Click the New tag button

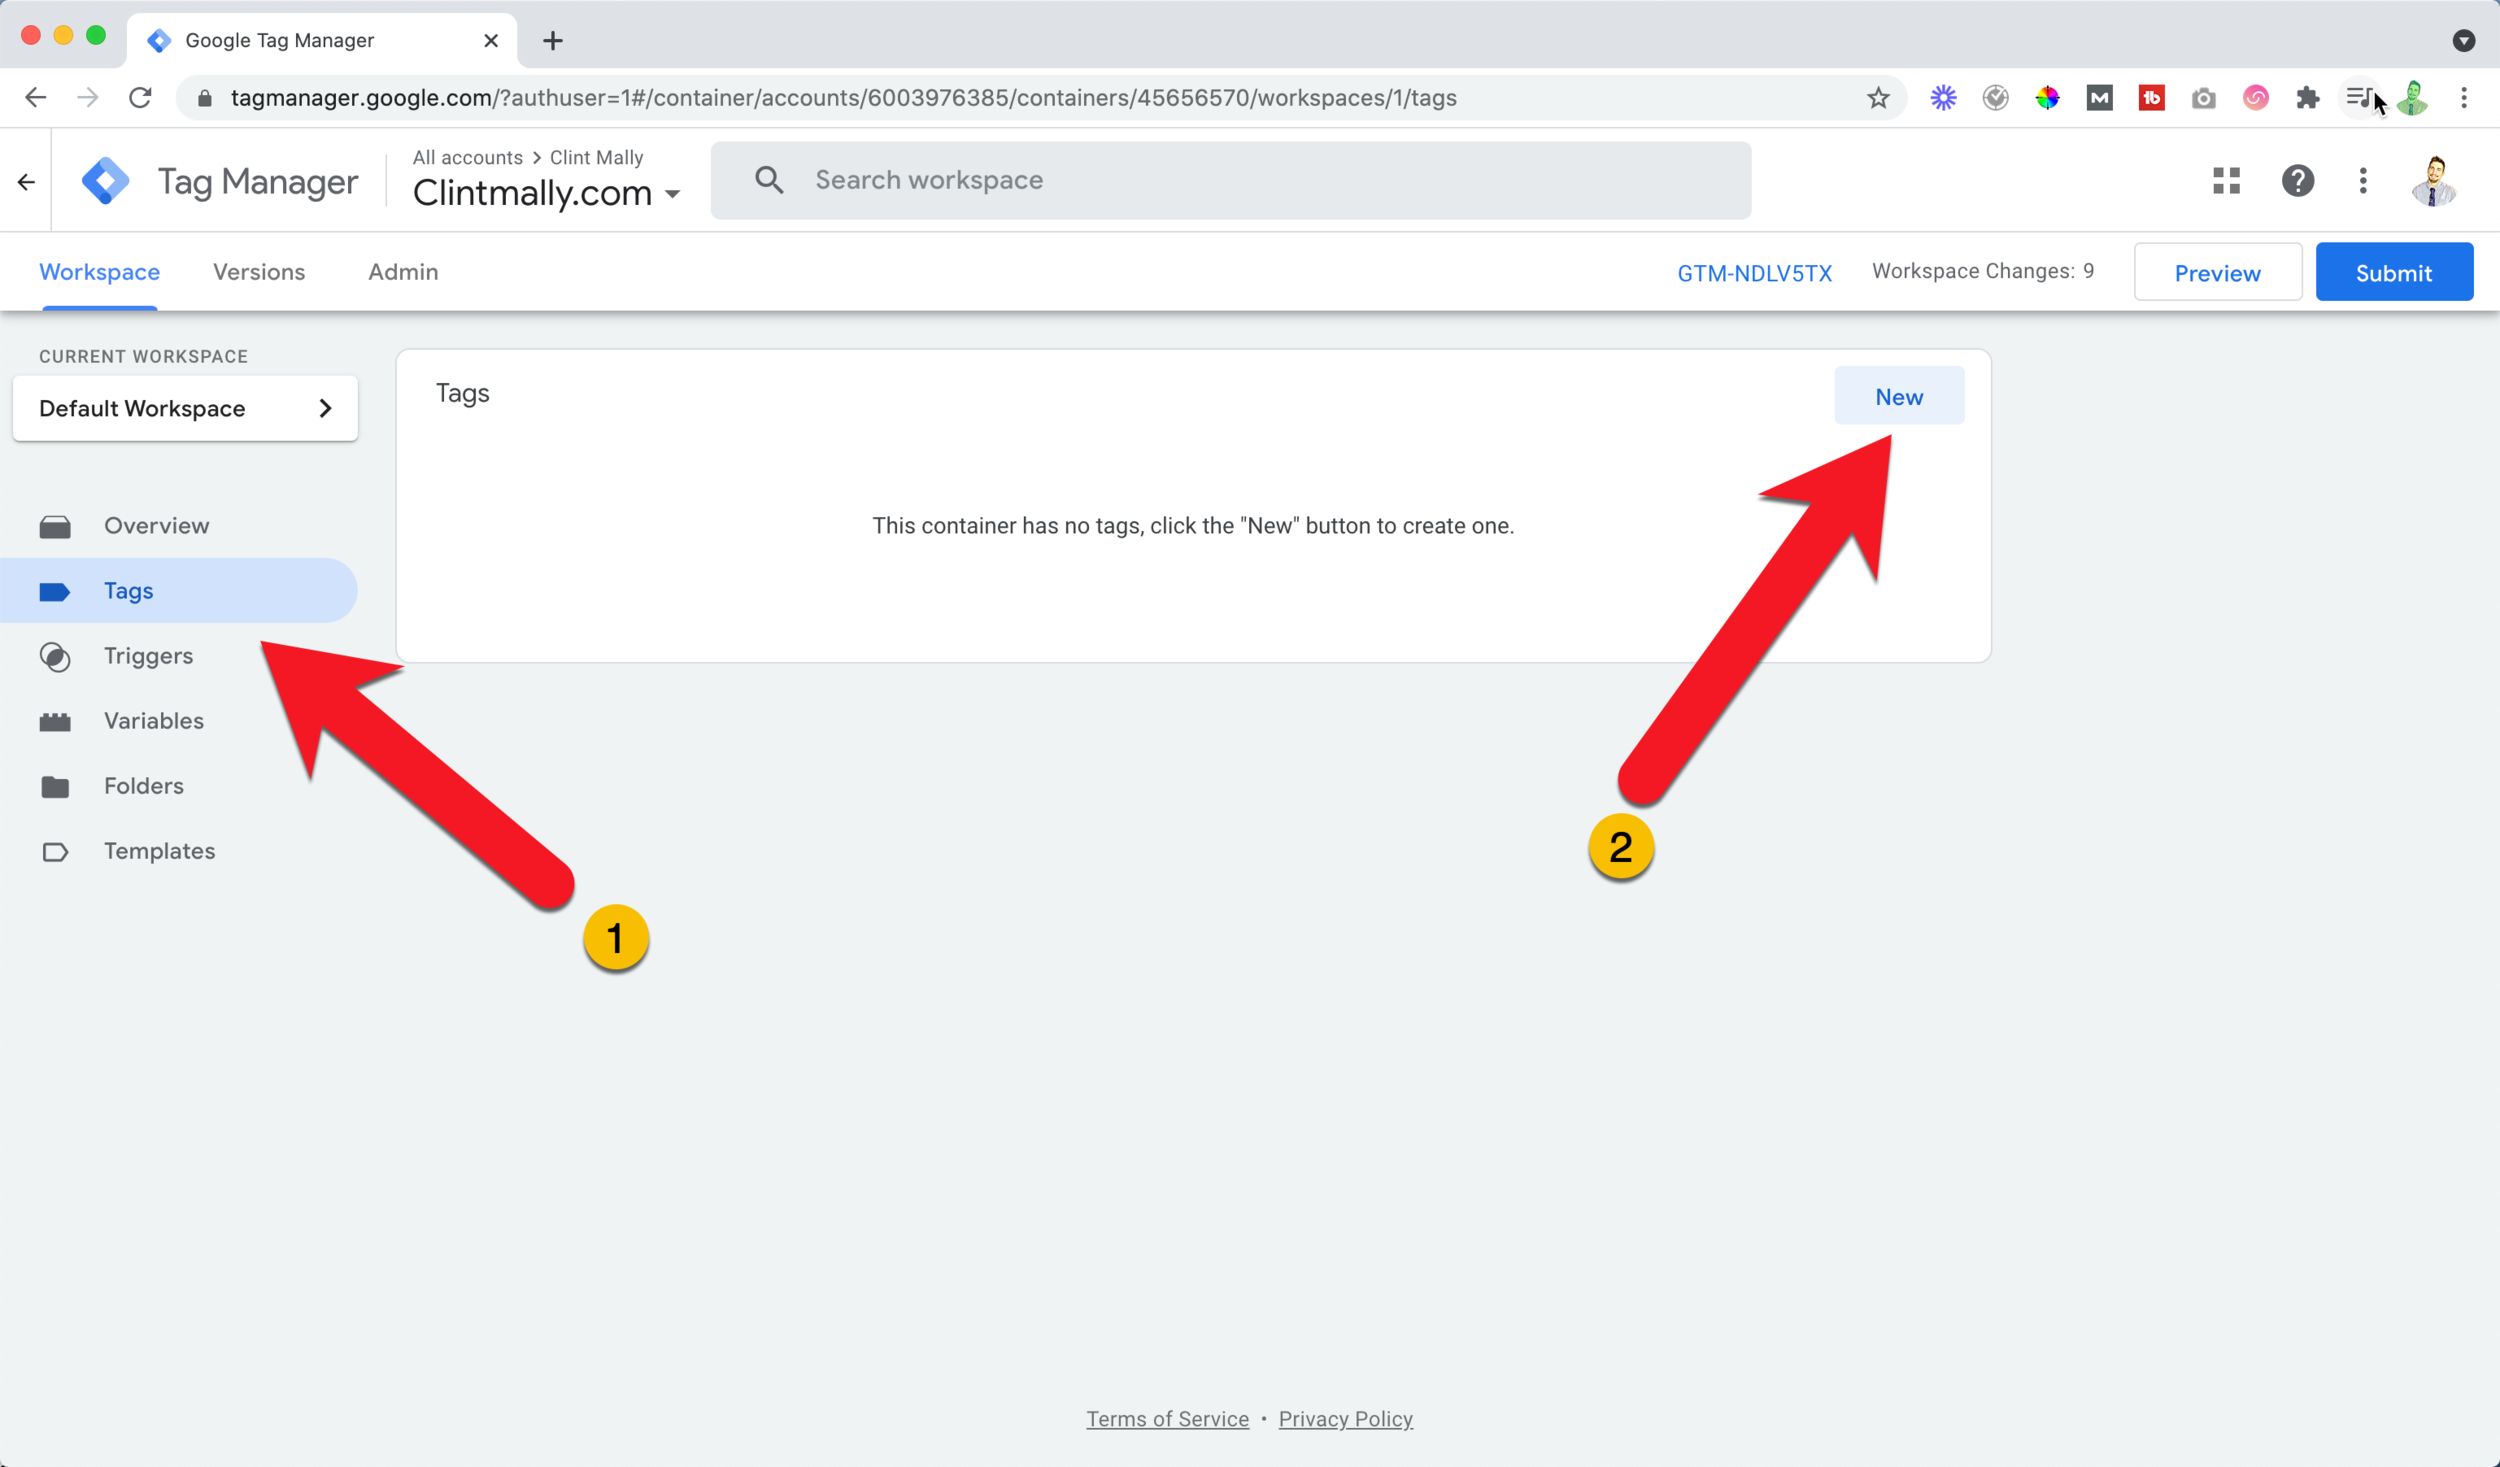pos(1899,397)
